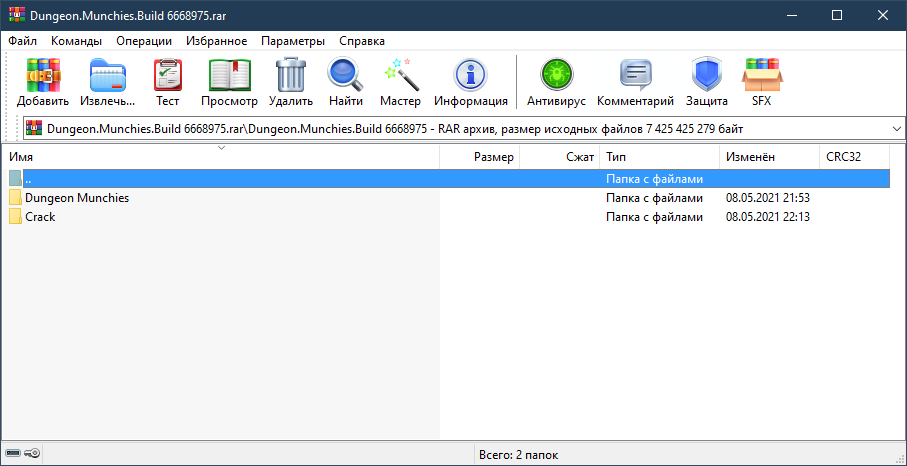Click the WinRAR icon in the title bar
The height and width of the screenshot is (466, 907).
tap(17, 15)
